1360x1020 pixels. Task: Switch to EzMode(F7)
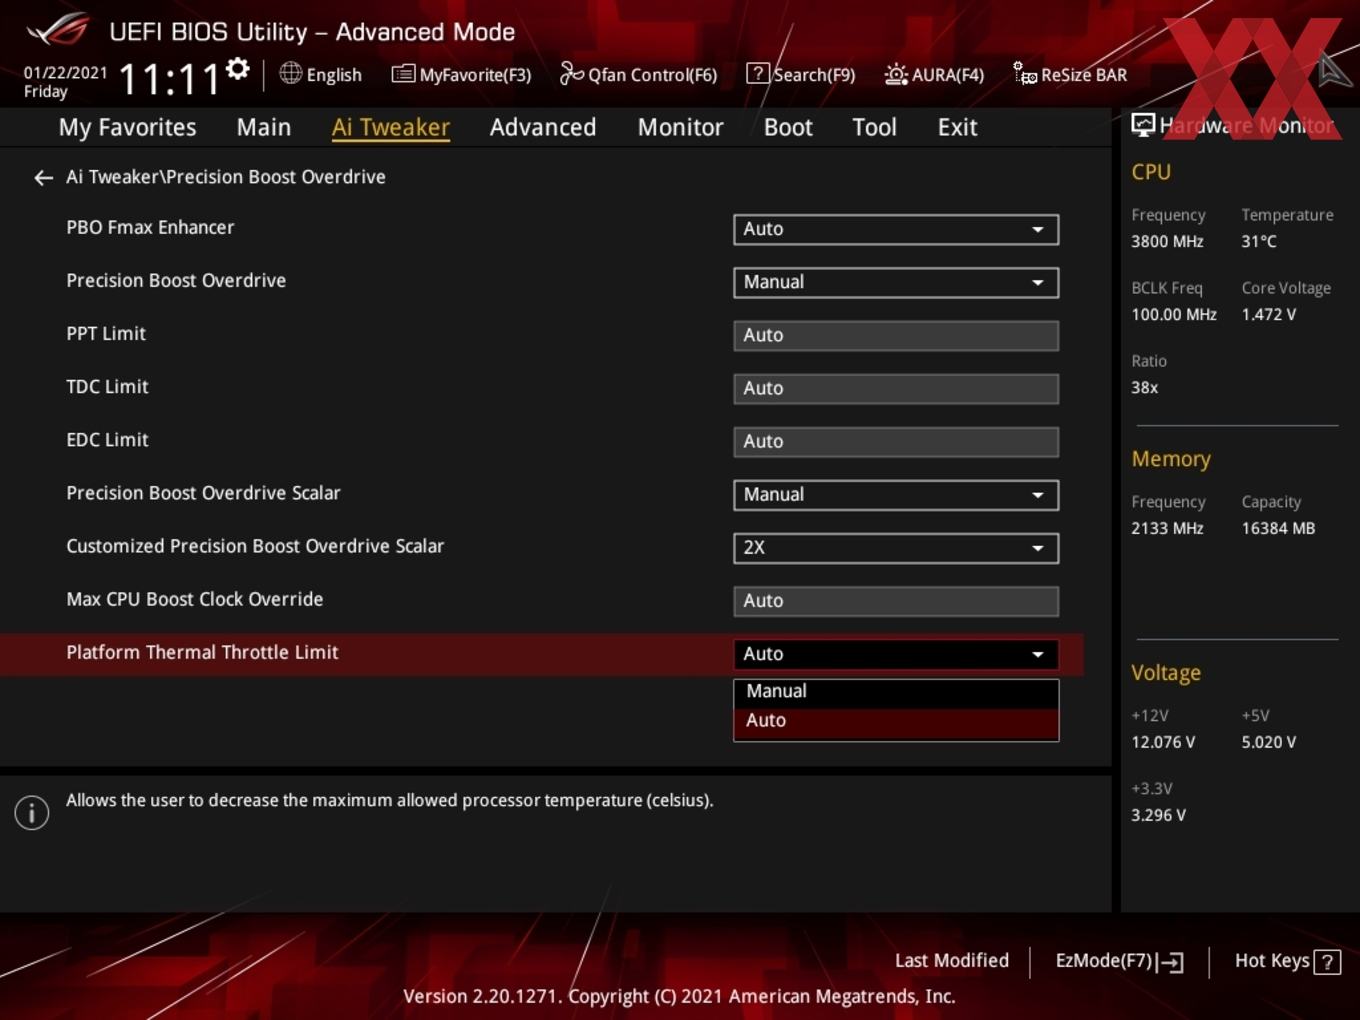[1104, 961]
